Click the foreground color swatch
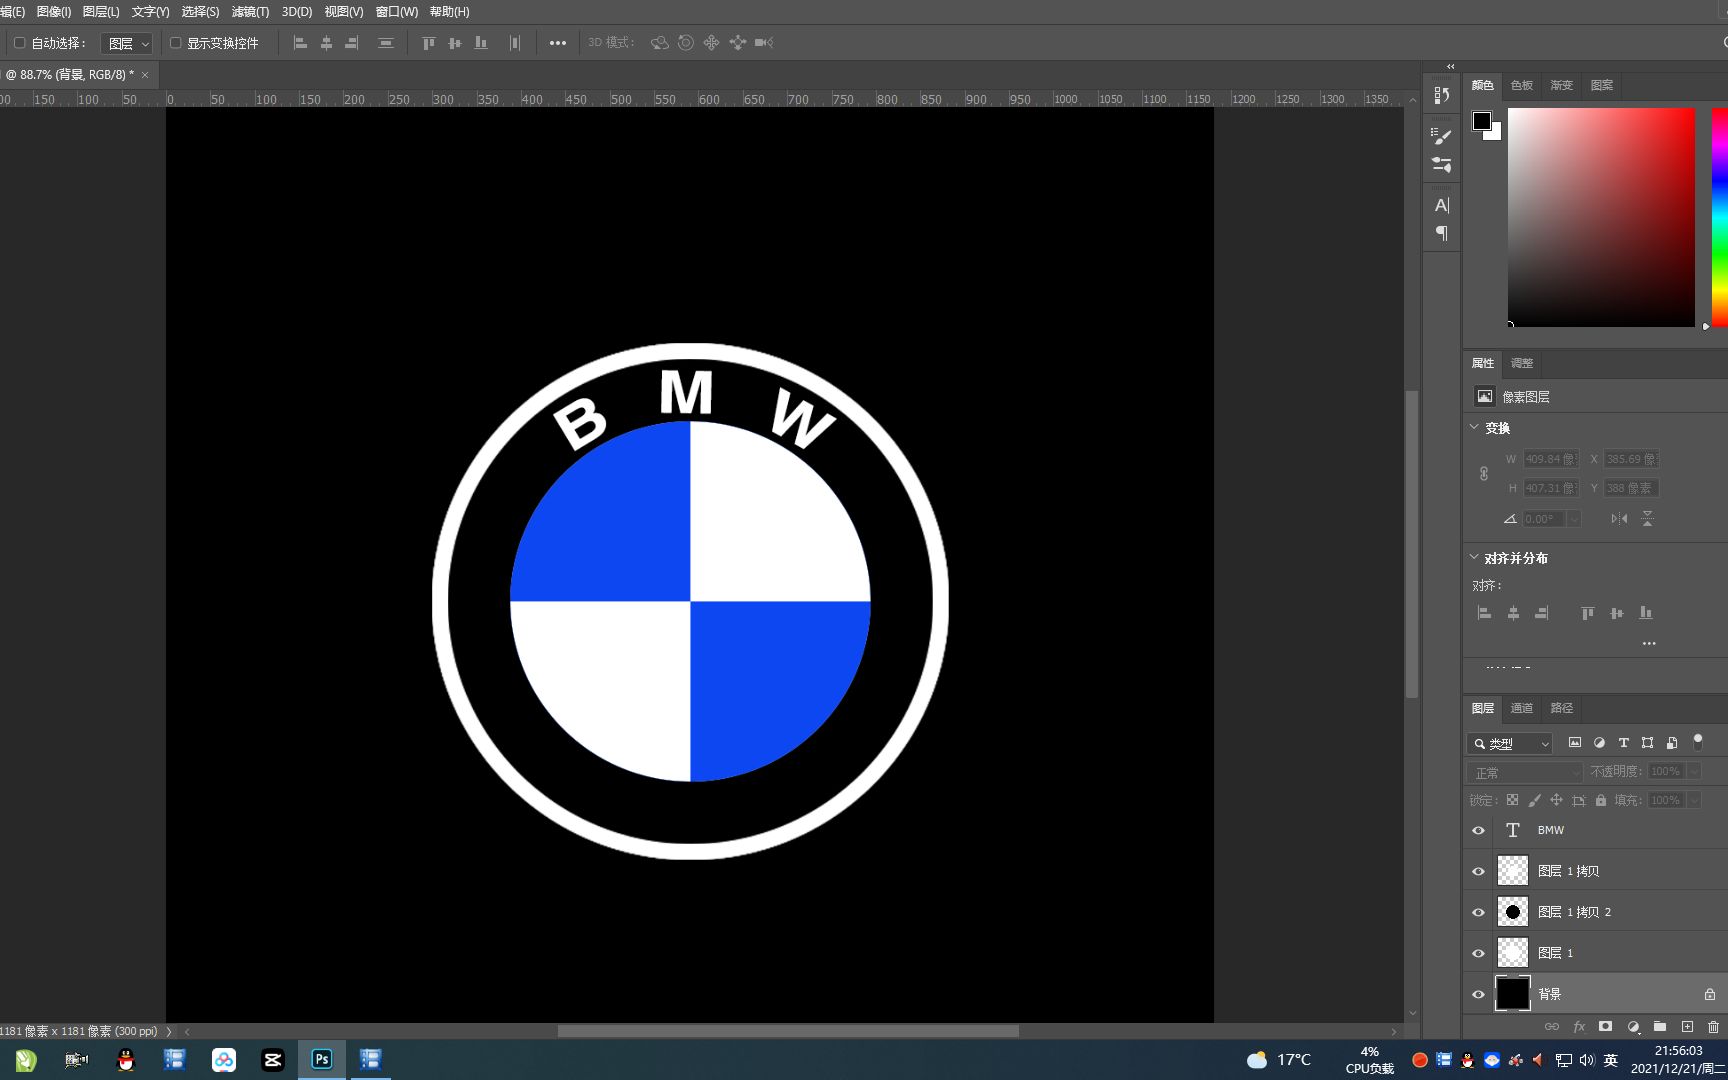This screenshot has height=1080, width=1728. tap(1482, 121)
